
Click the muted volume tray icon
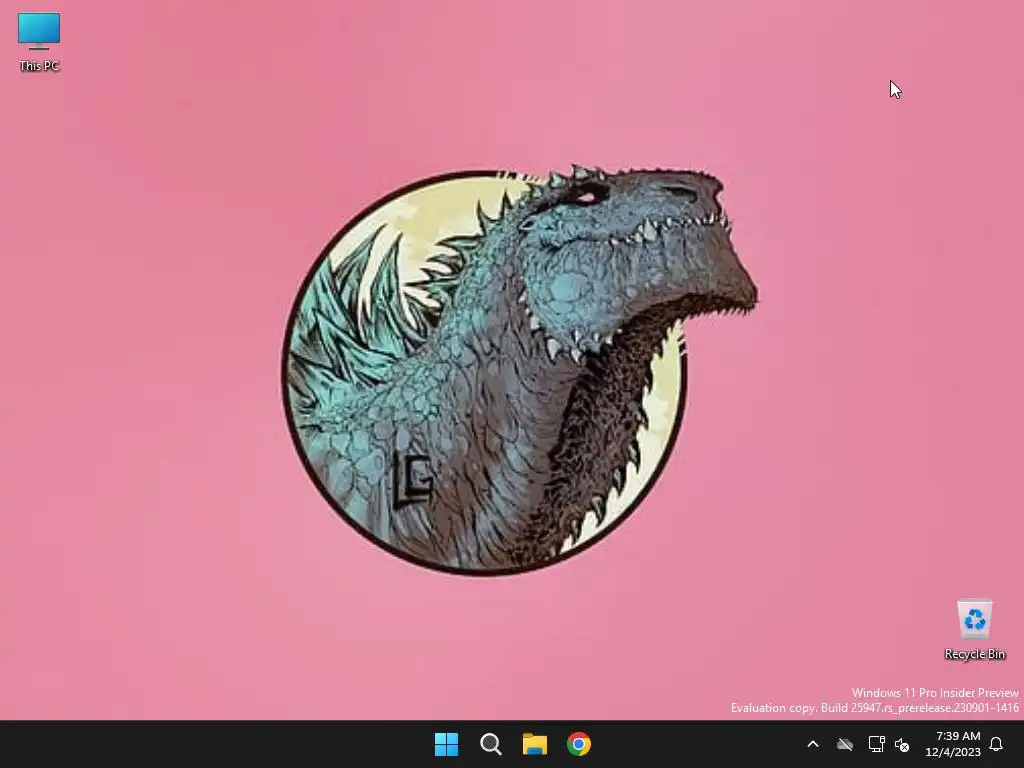(902, 744)
